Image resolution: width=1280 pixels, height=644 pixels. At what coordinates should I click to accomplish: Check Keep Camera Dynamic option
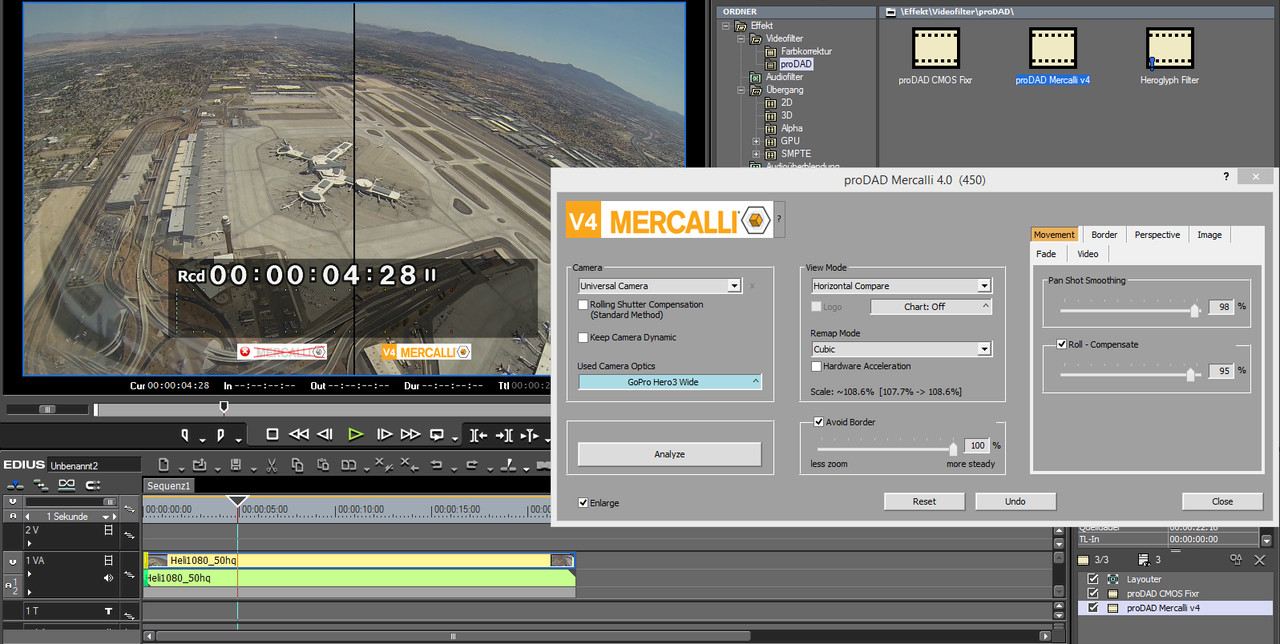click(x=583, y=337)
